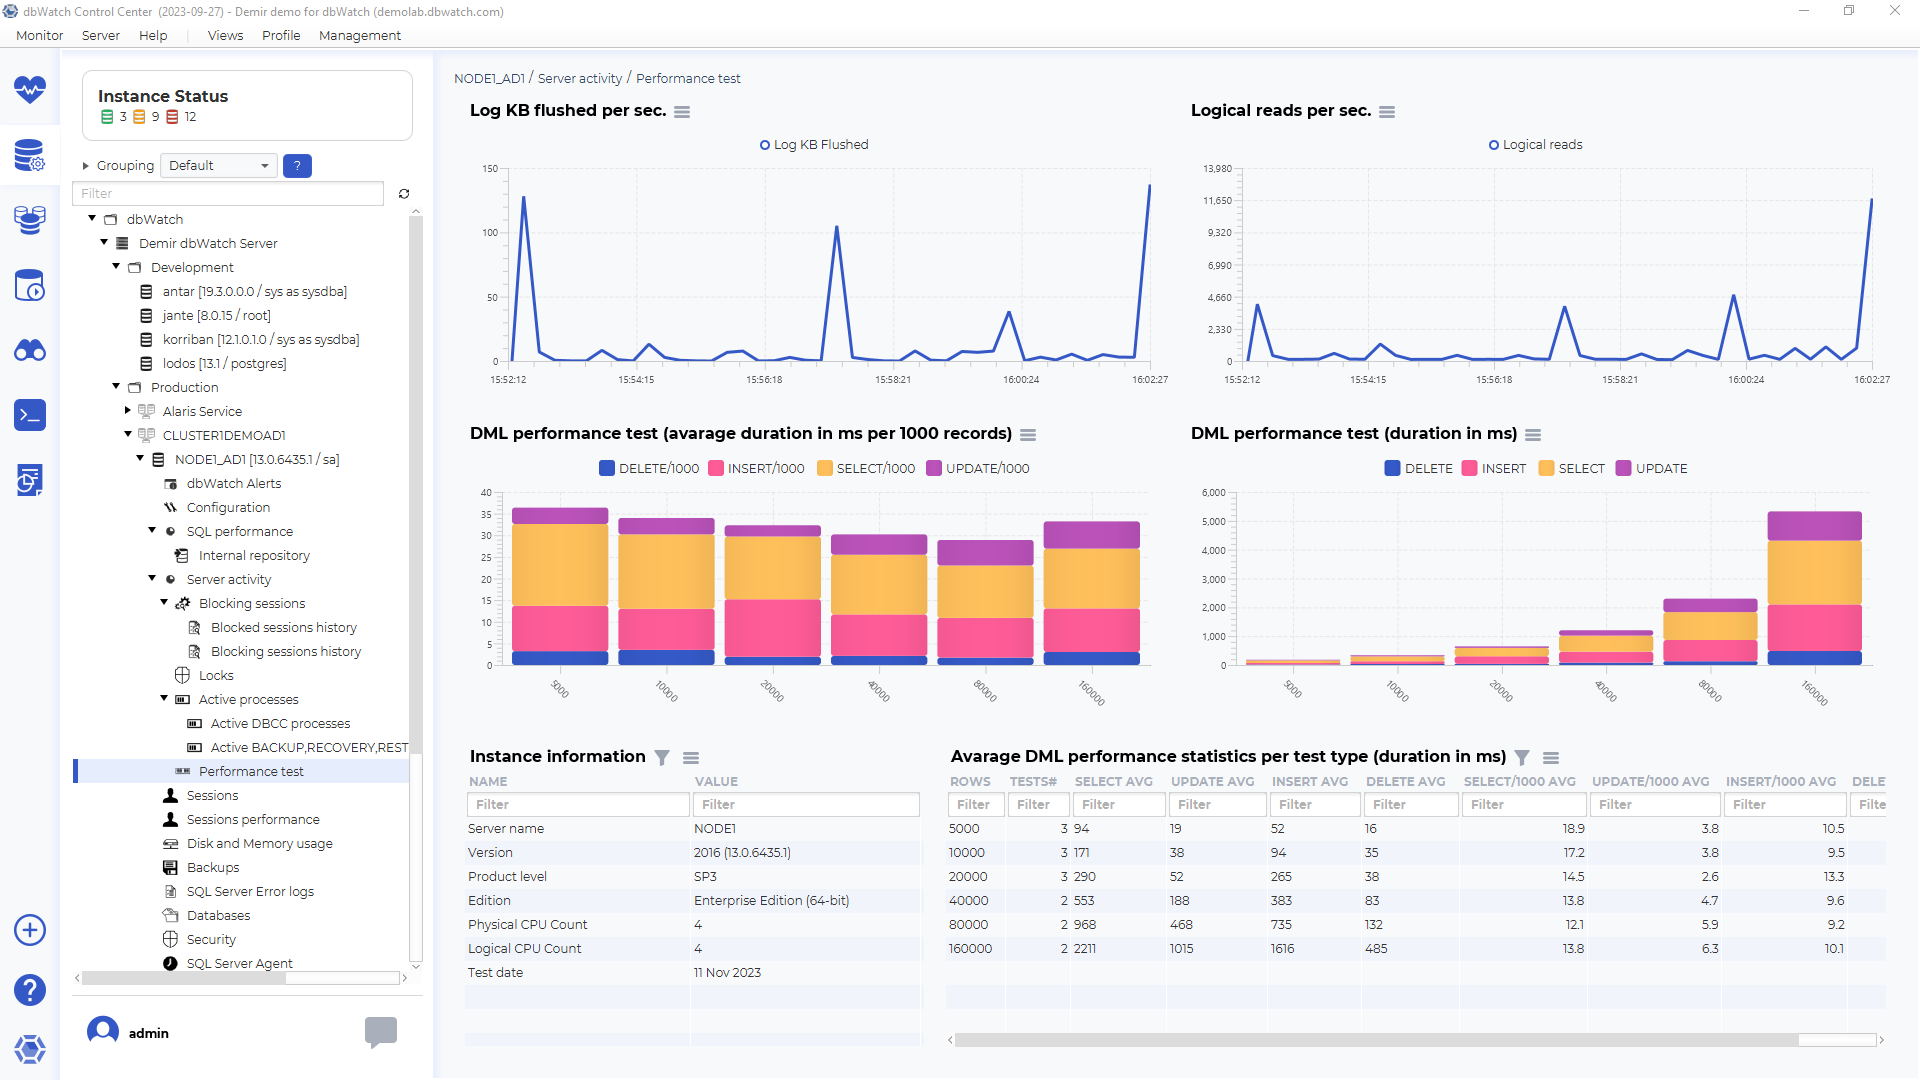Image resolution: width=1920 pixels, height=1080 pixels.
Task: Open the Server menu
Action: (101, 35)
